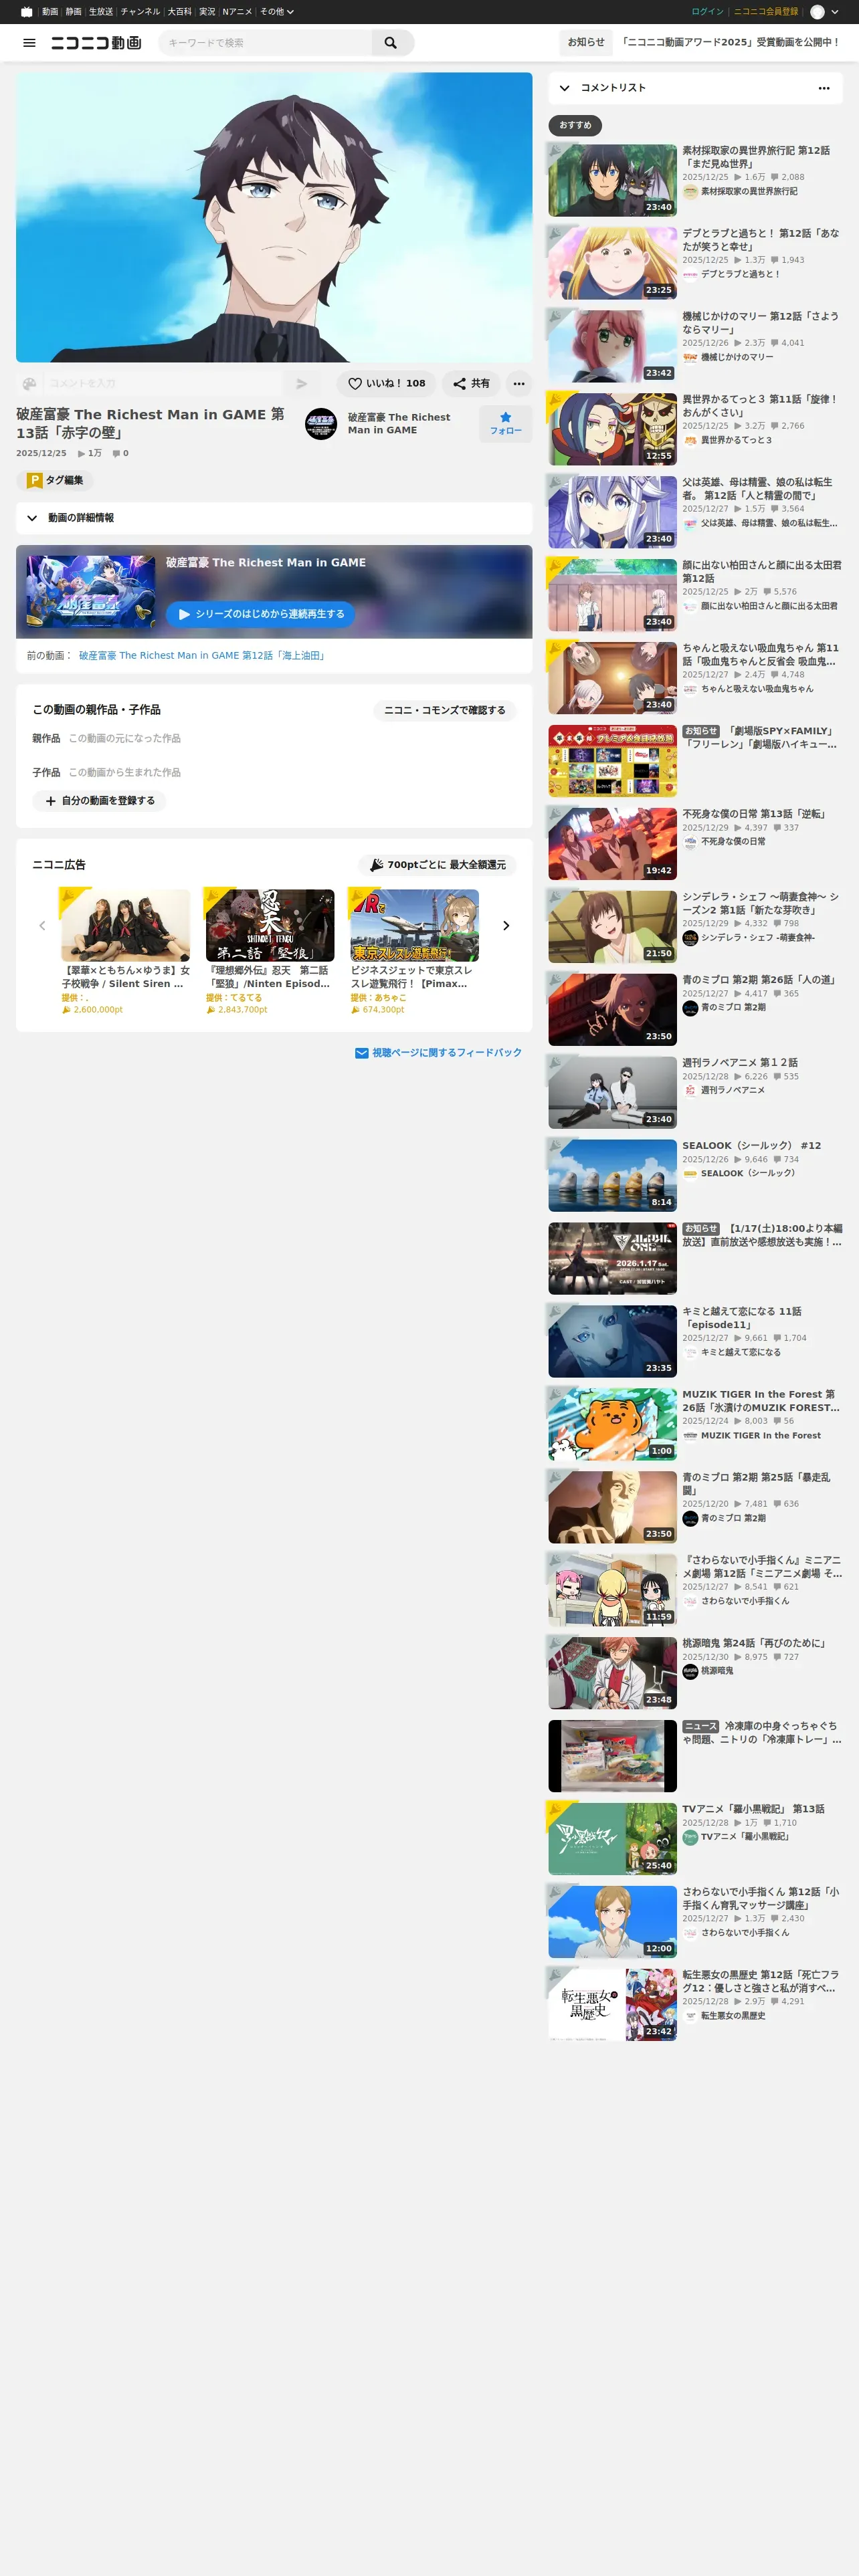The image size is (859, 2576).
Task: Open the コメントリスト three-dot options
Action: (x=824, y=88)
